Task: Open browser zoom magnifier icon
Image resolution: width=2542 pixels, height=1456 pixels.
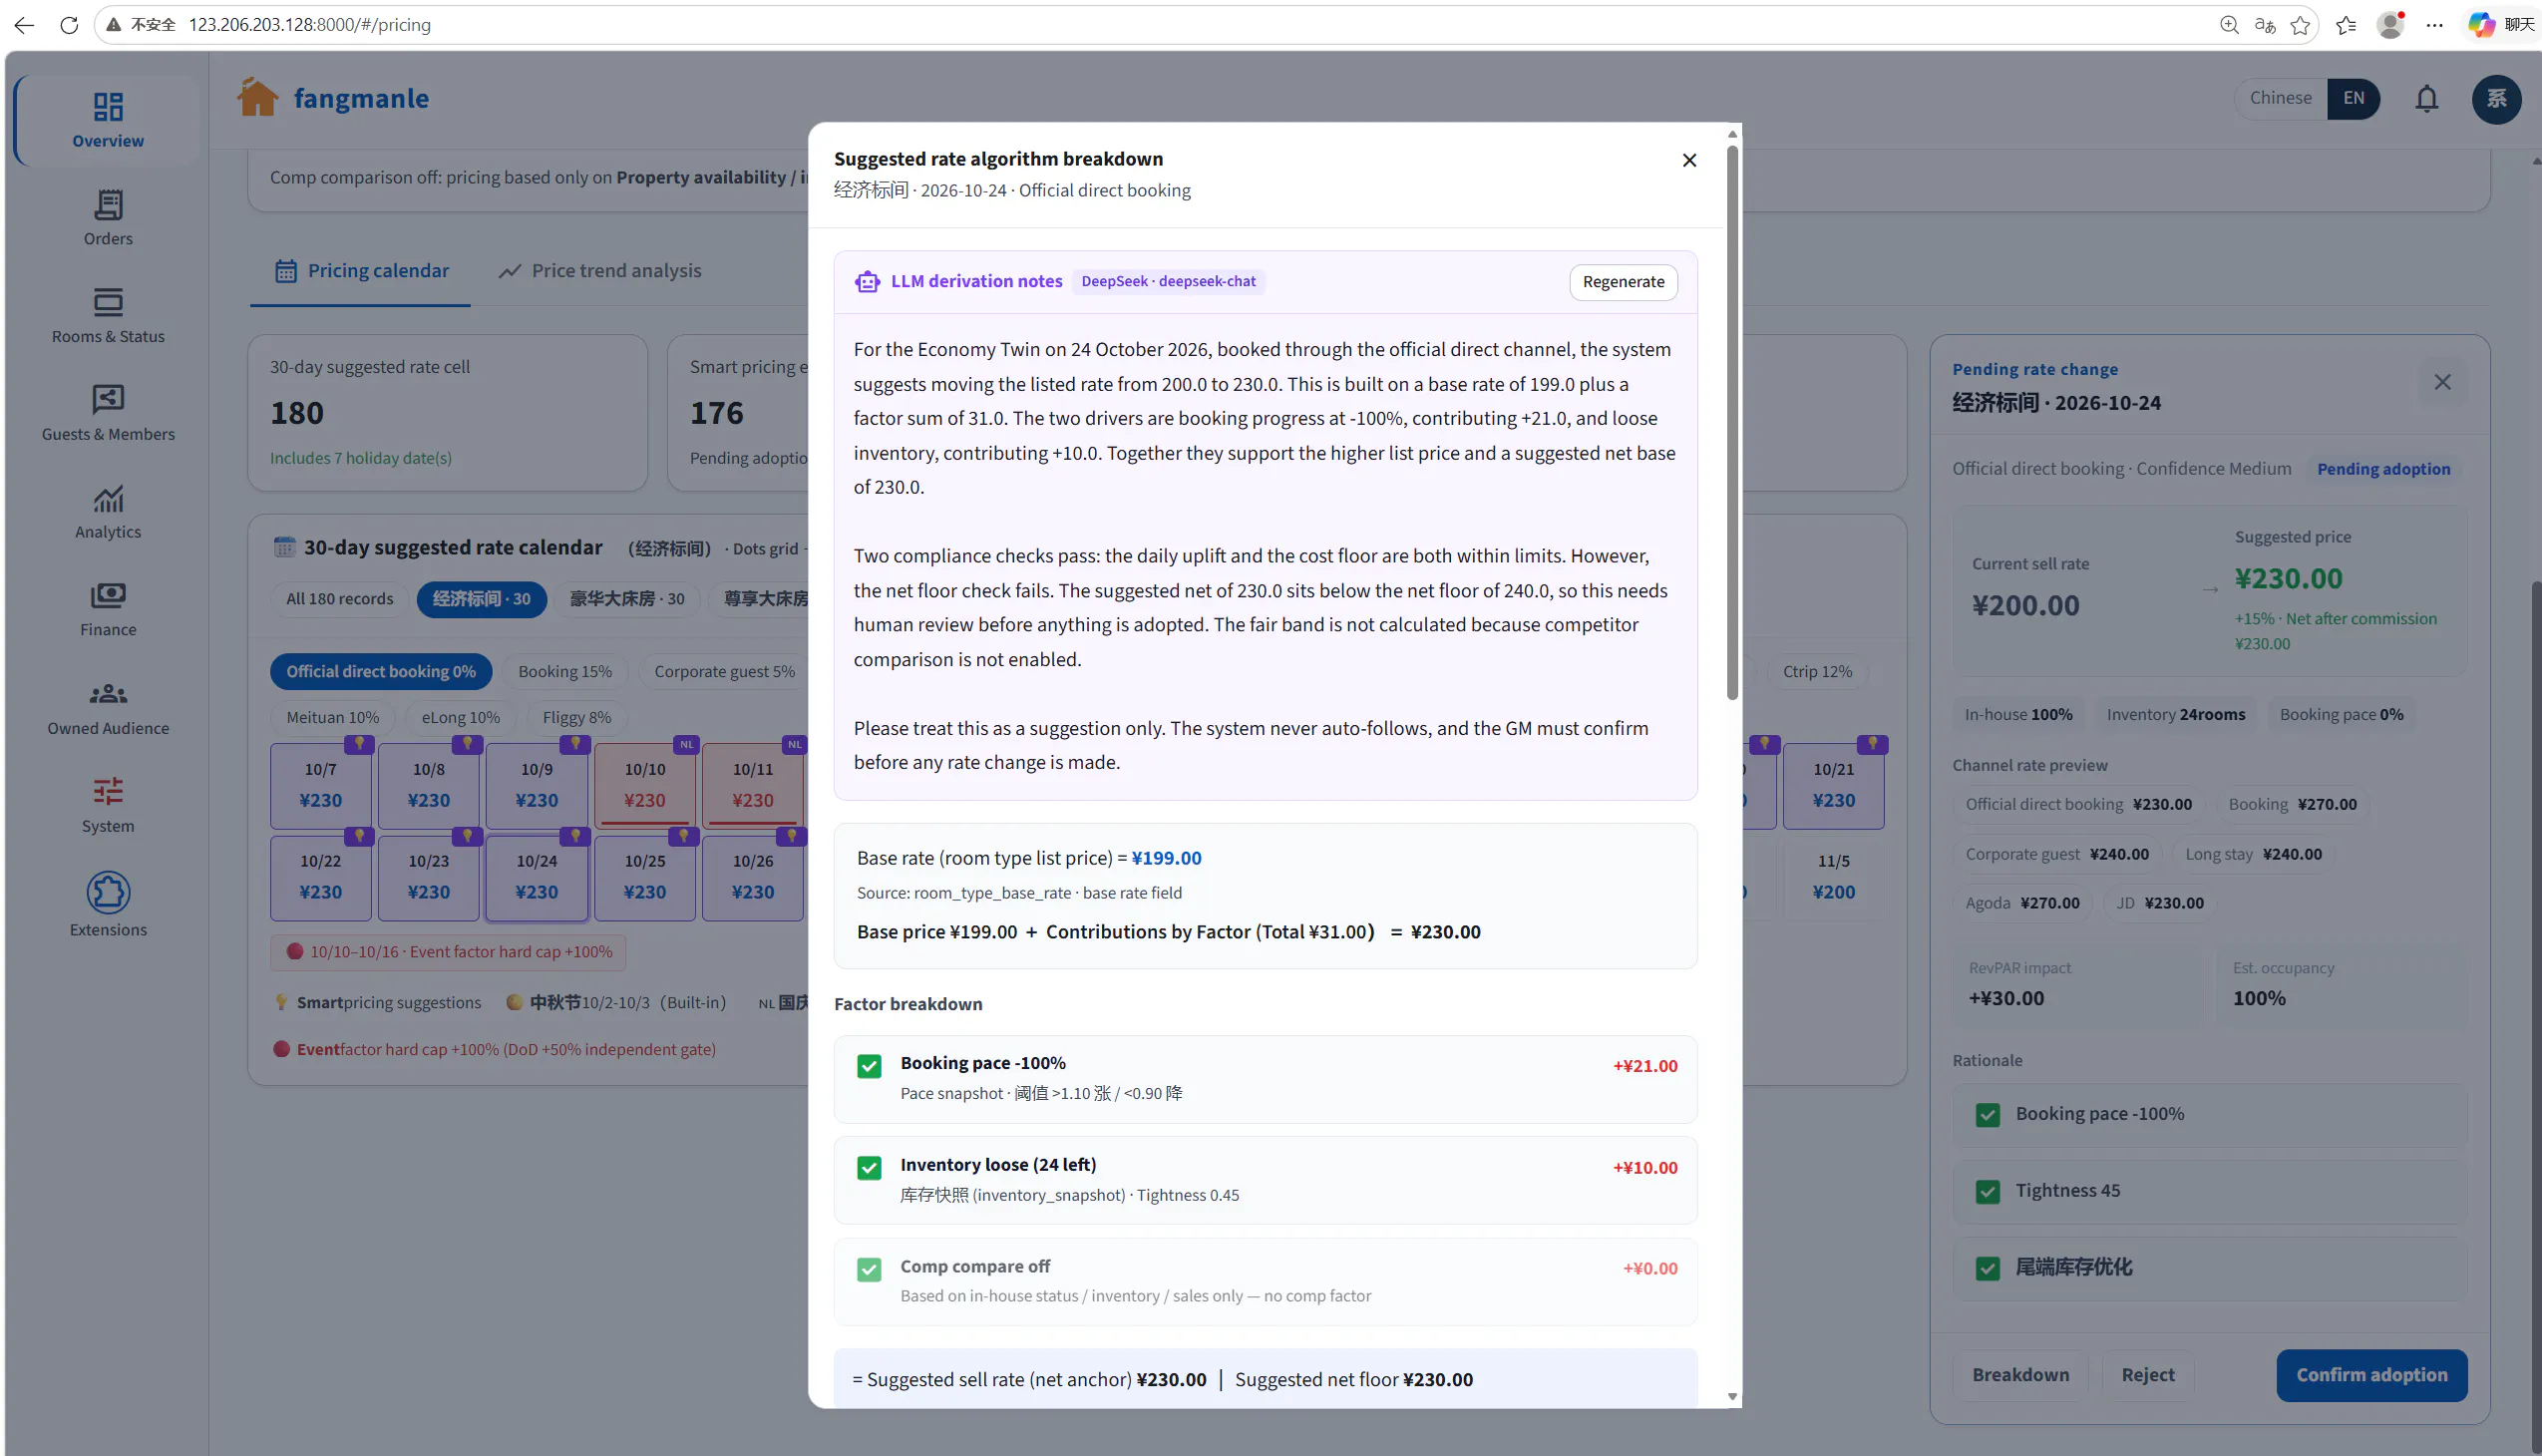Action: [2229, 25]
